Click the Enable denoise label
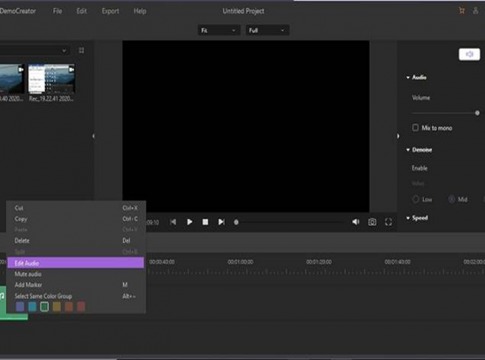 point(420,168)
